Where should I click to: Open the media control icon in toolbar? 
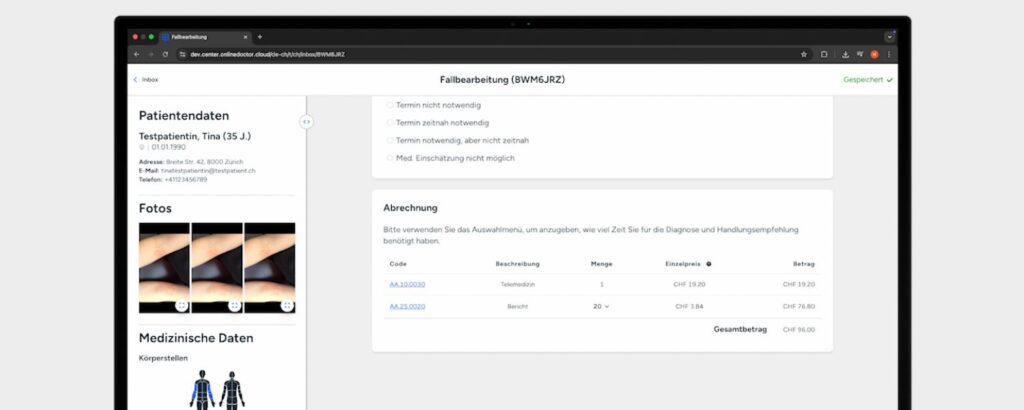tap(860, 54)
